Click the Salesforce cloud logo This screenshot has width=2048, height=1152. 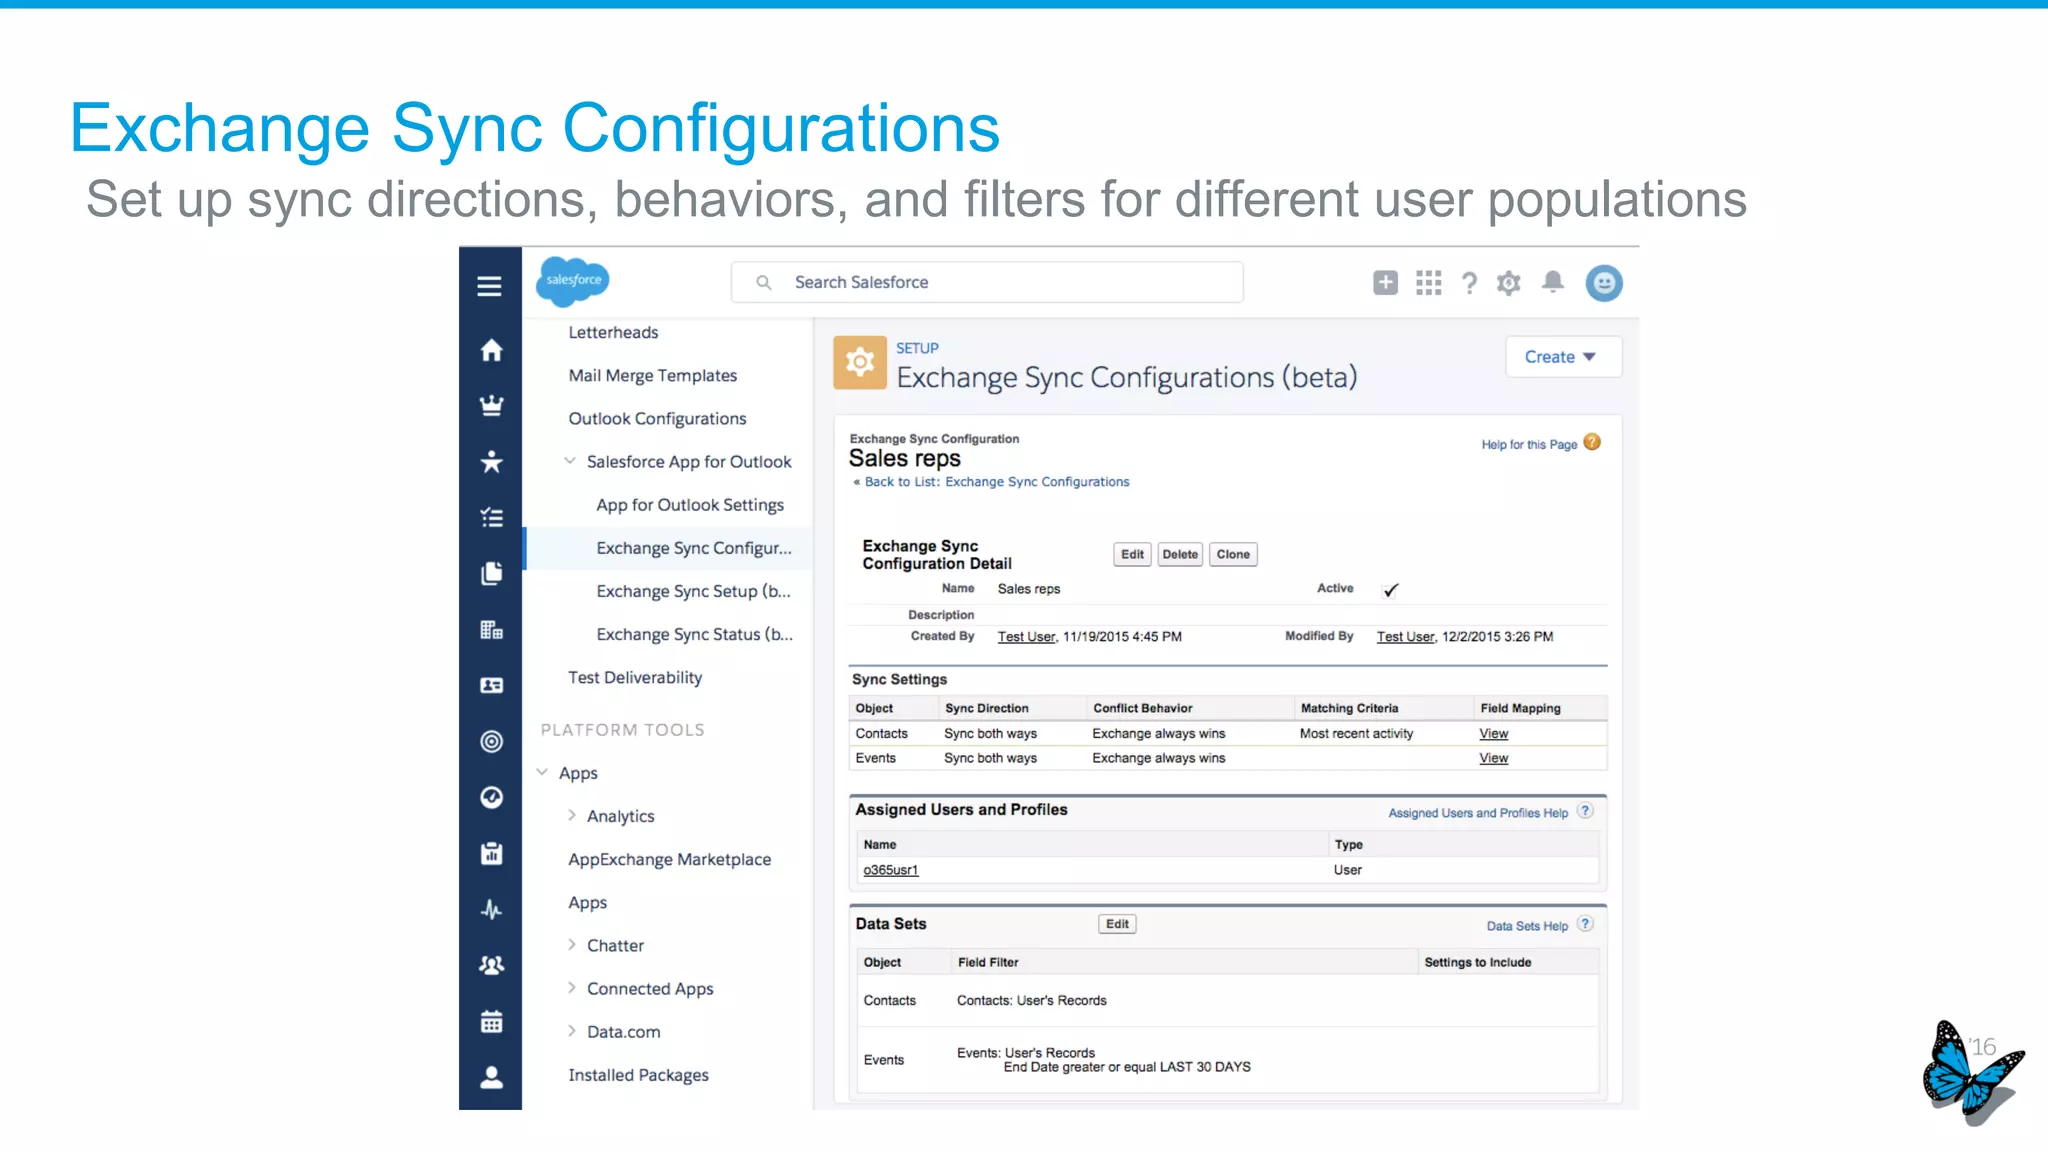pos(573,281)
